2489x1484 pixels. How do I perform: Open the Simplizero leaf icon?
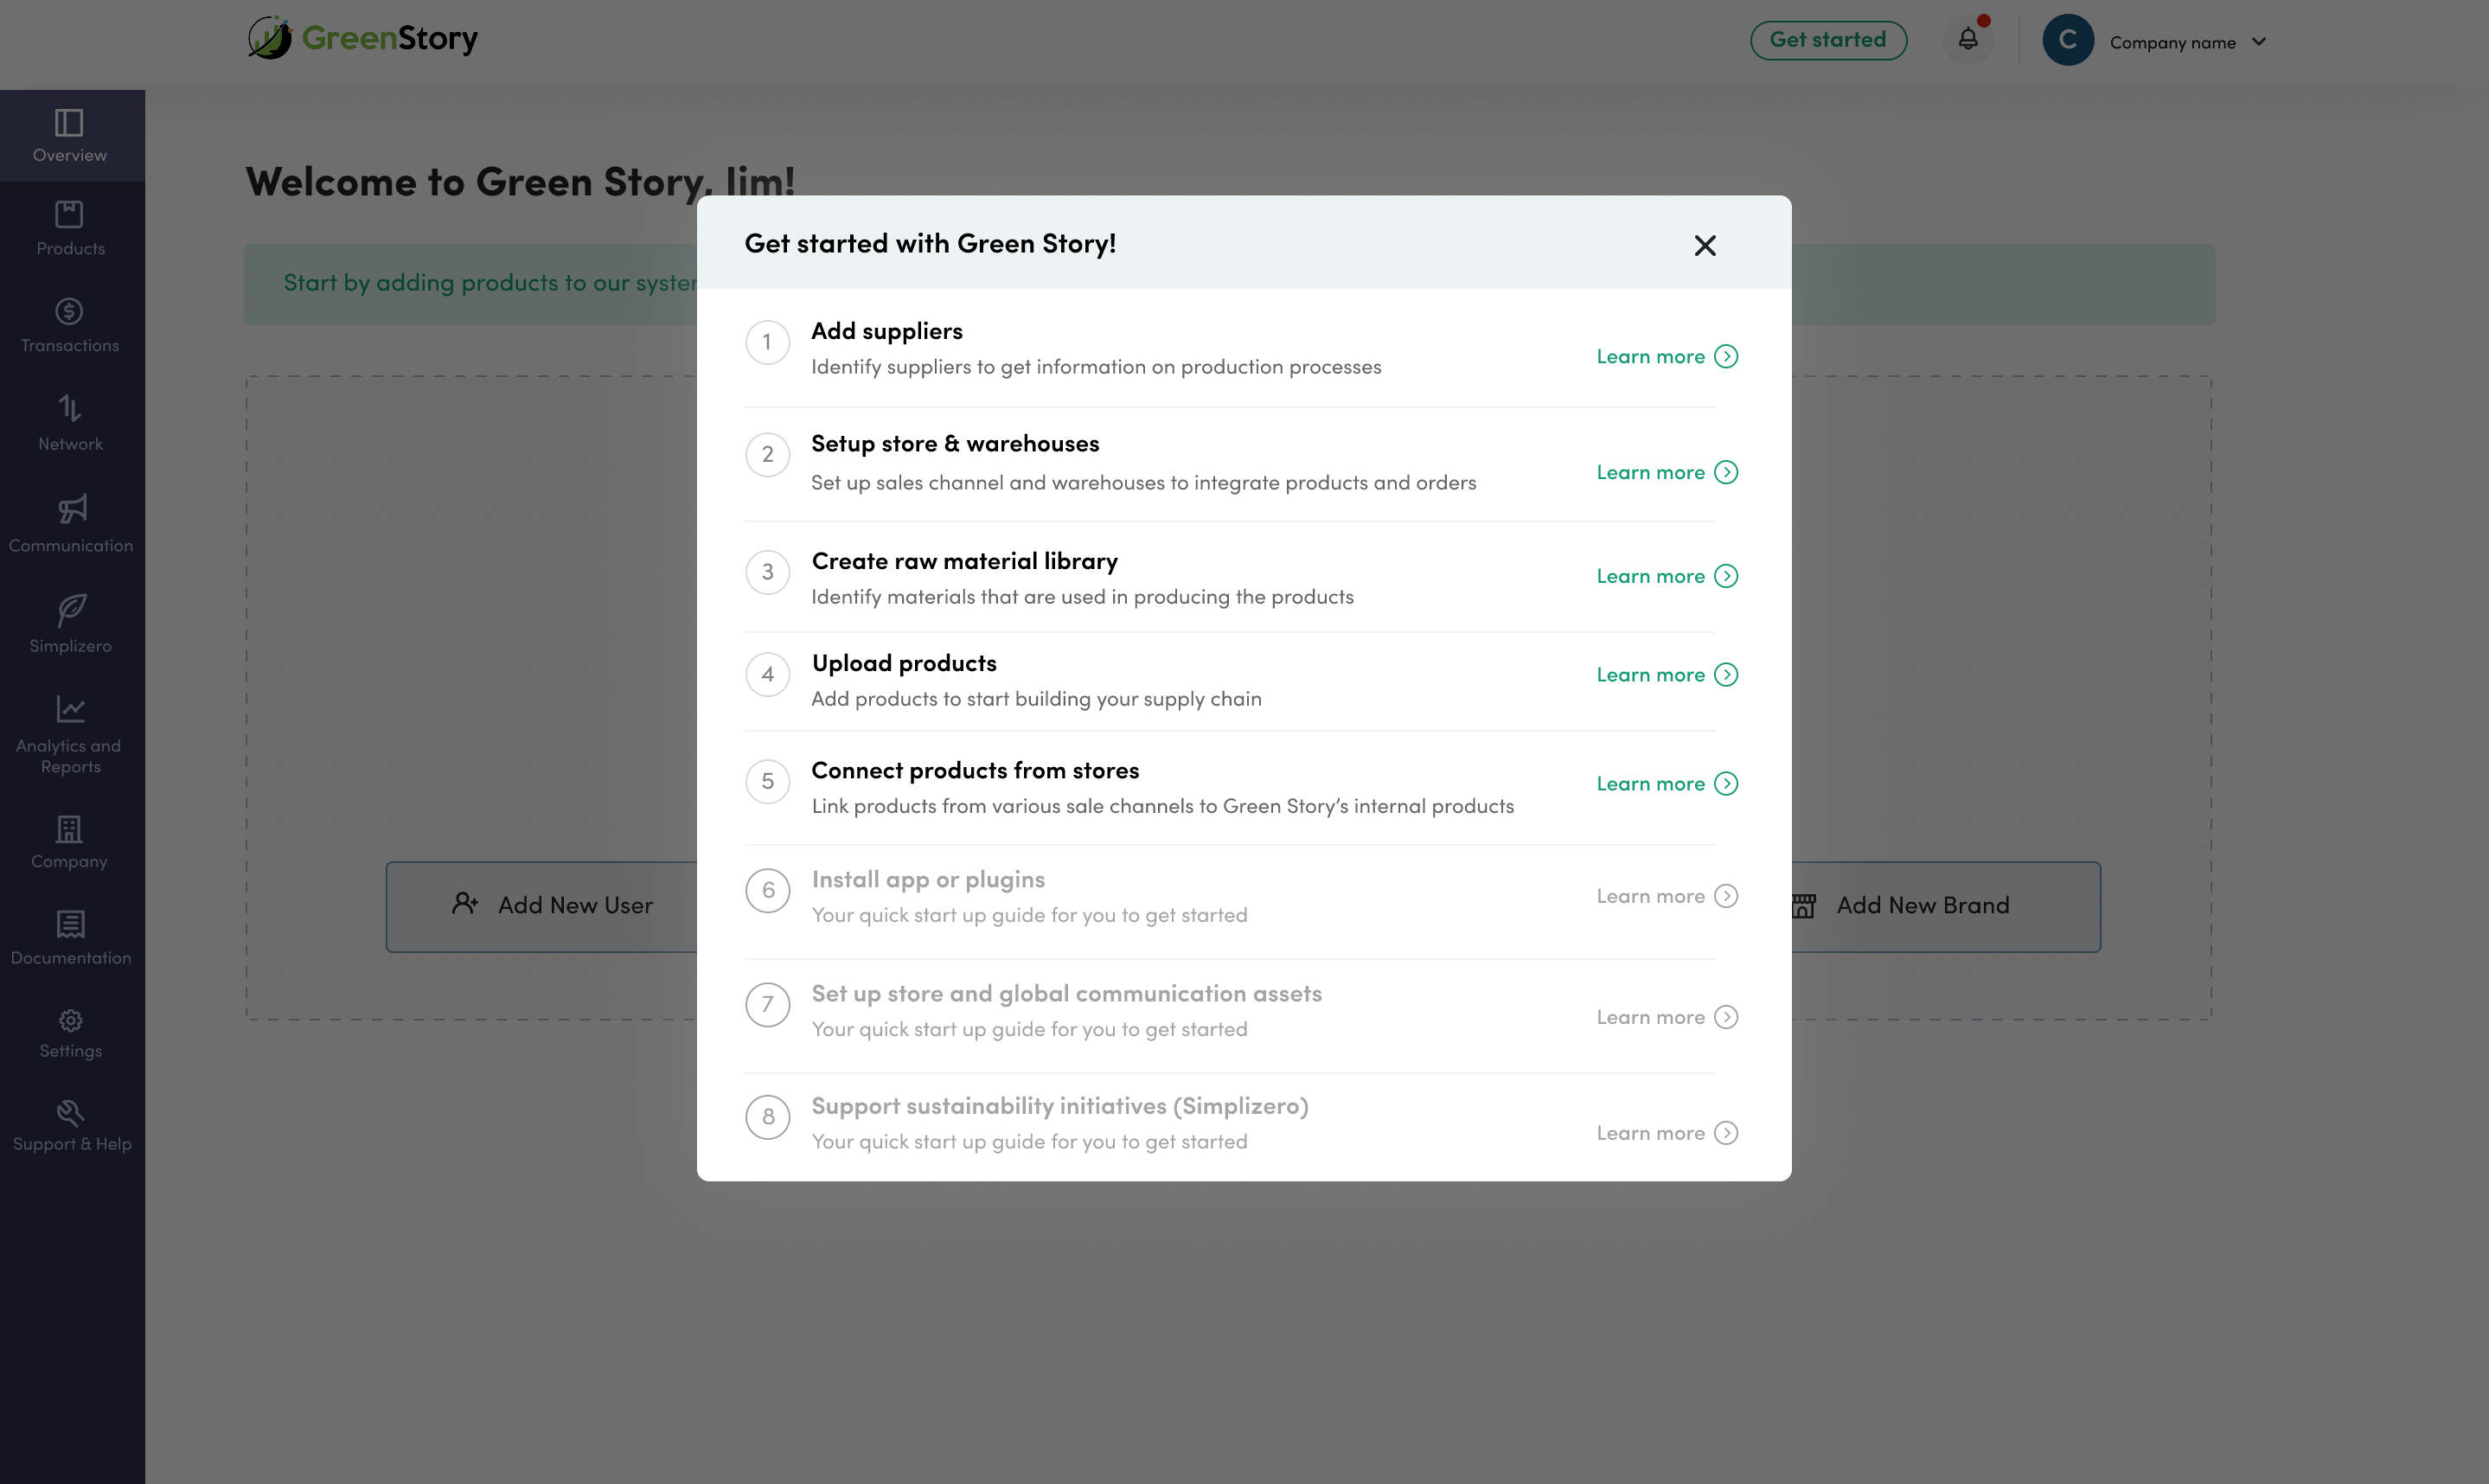(x=71, y=609)
